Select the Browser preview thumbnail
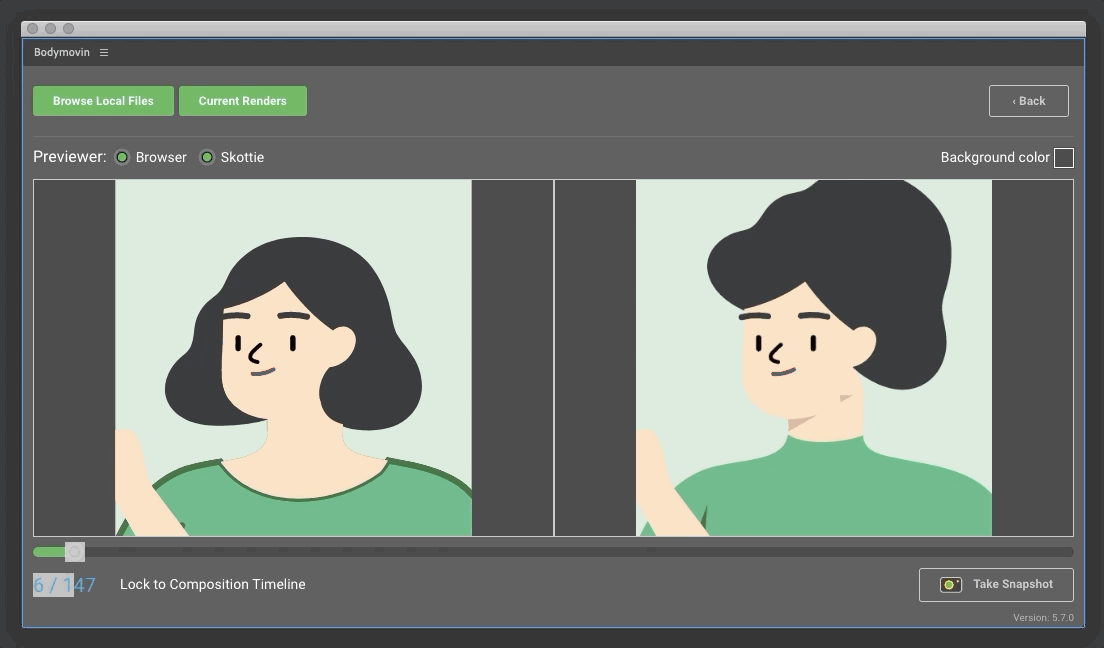This screenshot has width=1104, height=648. pos(293,357)
